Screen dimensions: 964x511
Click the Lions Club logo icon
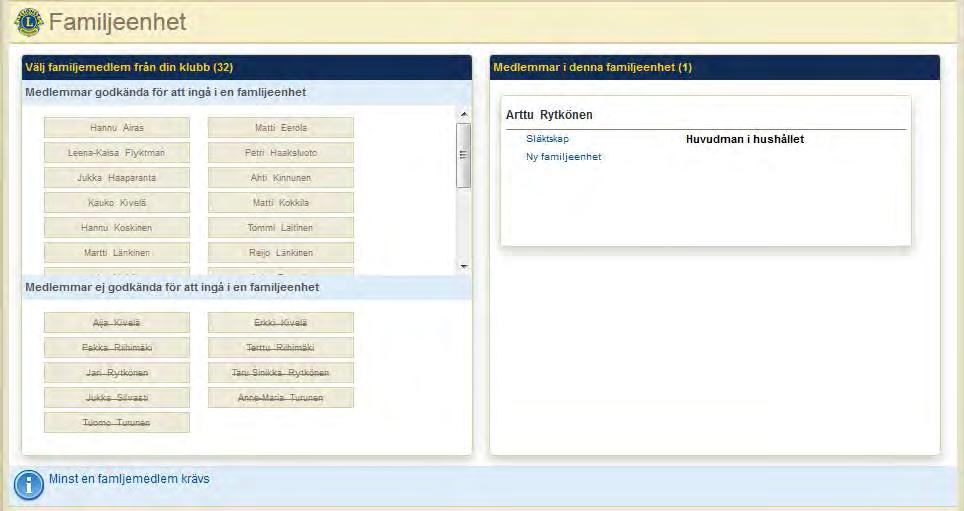(x=29, y=22)
